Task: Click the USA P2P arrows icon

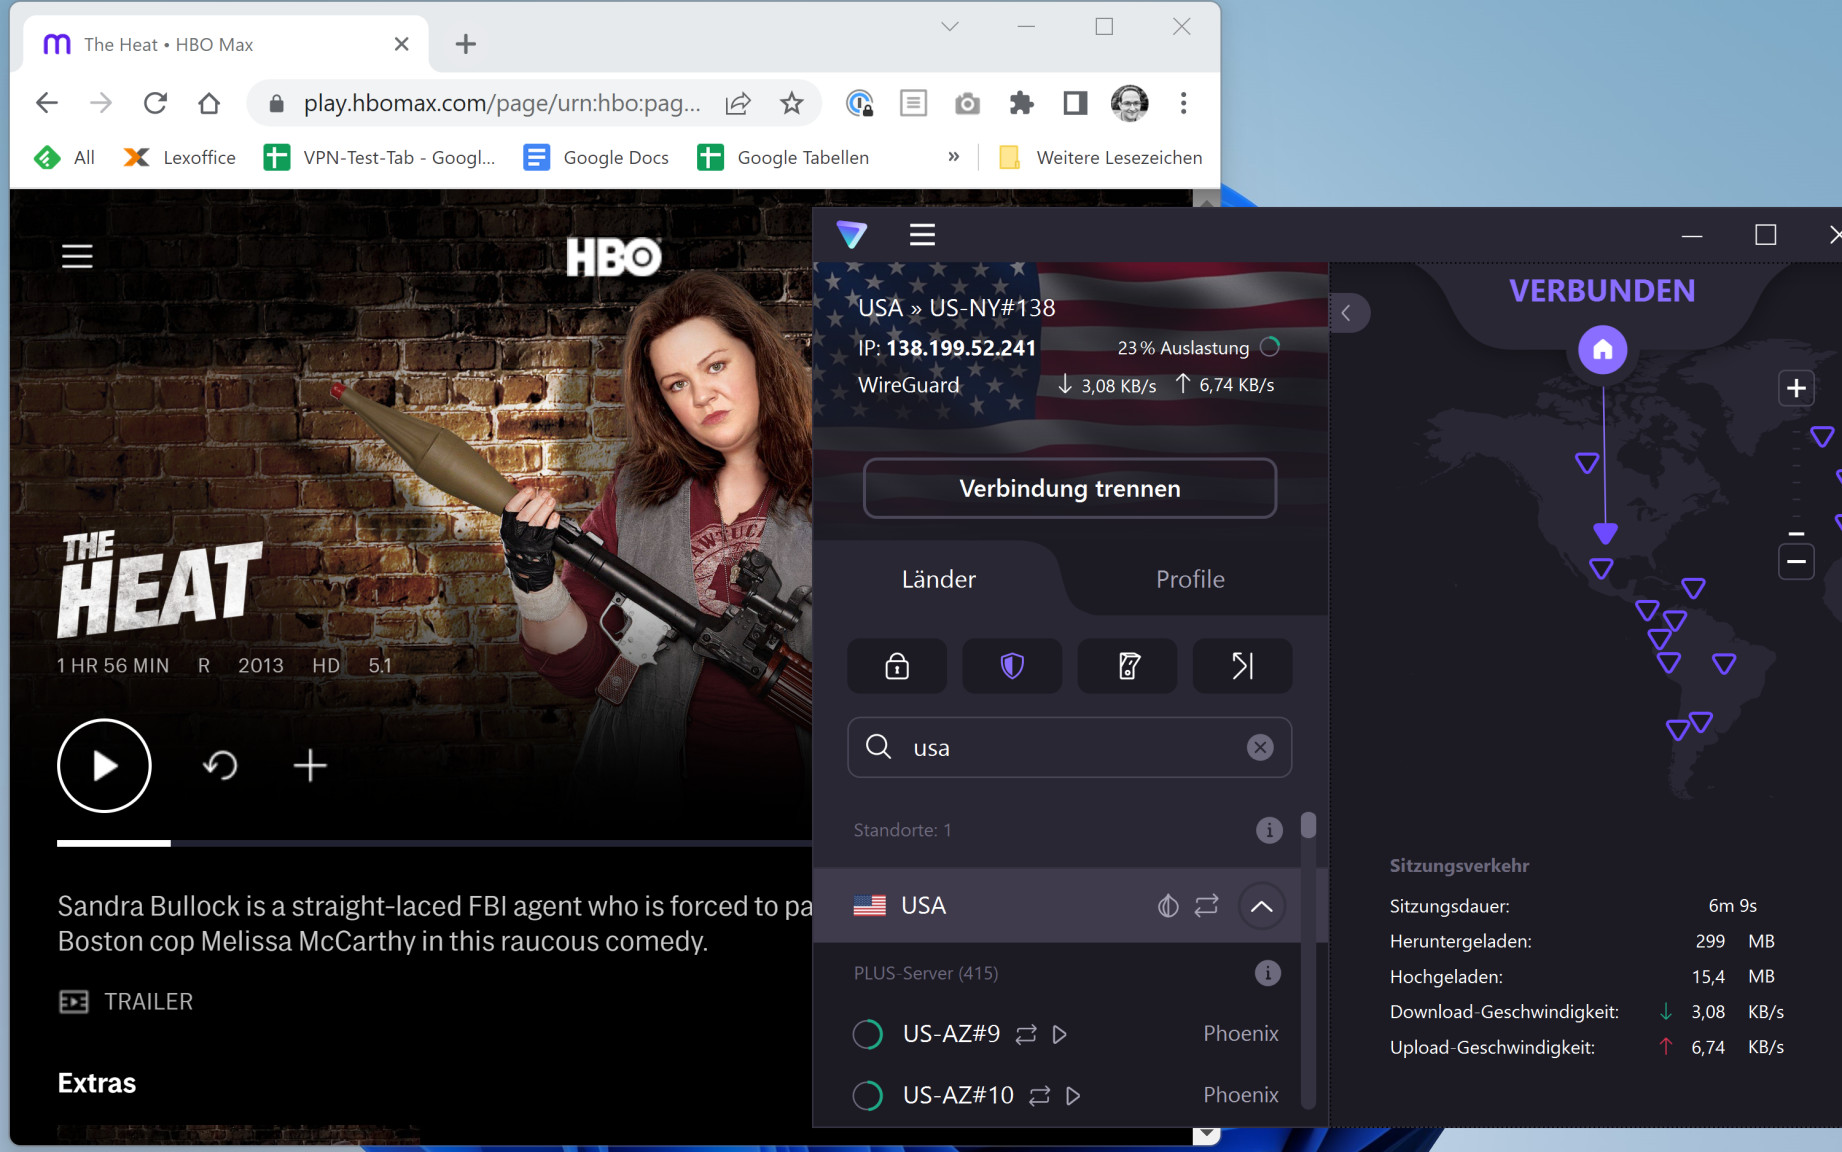Action: (1207, 906)
